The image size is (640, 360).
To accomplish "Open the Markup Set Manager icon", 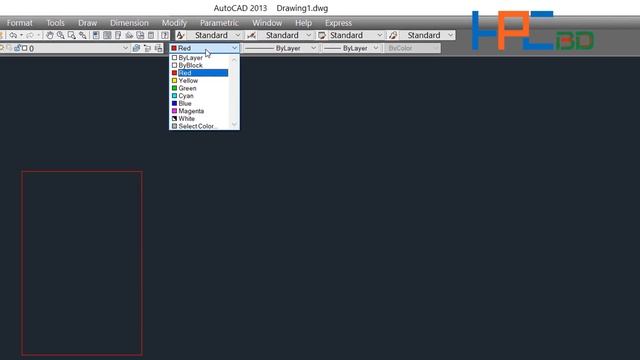I will pos(140,36).
